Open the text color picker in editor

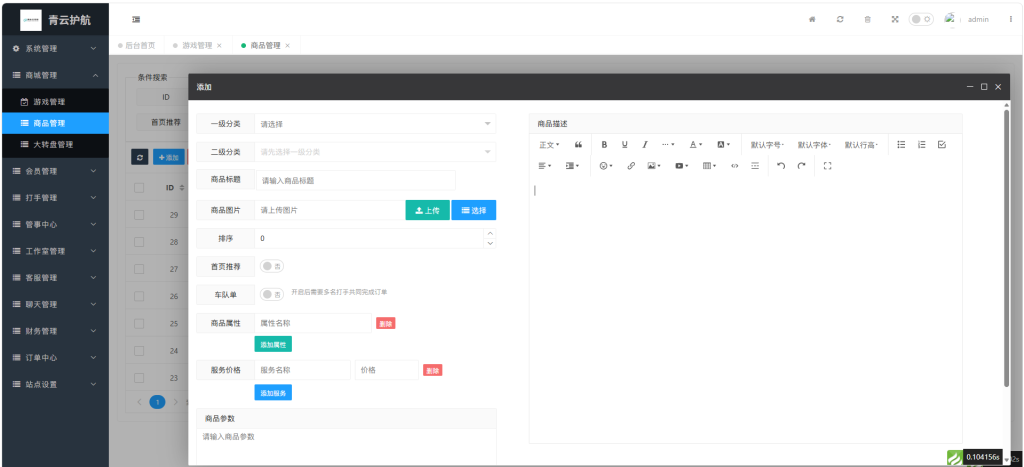coord(696,145)
